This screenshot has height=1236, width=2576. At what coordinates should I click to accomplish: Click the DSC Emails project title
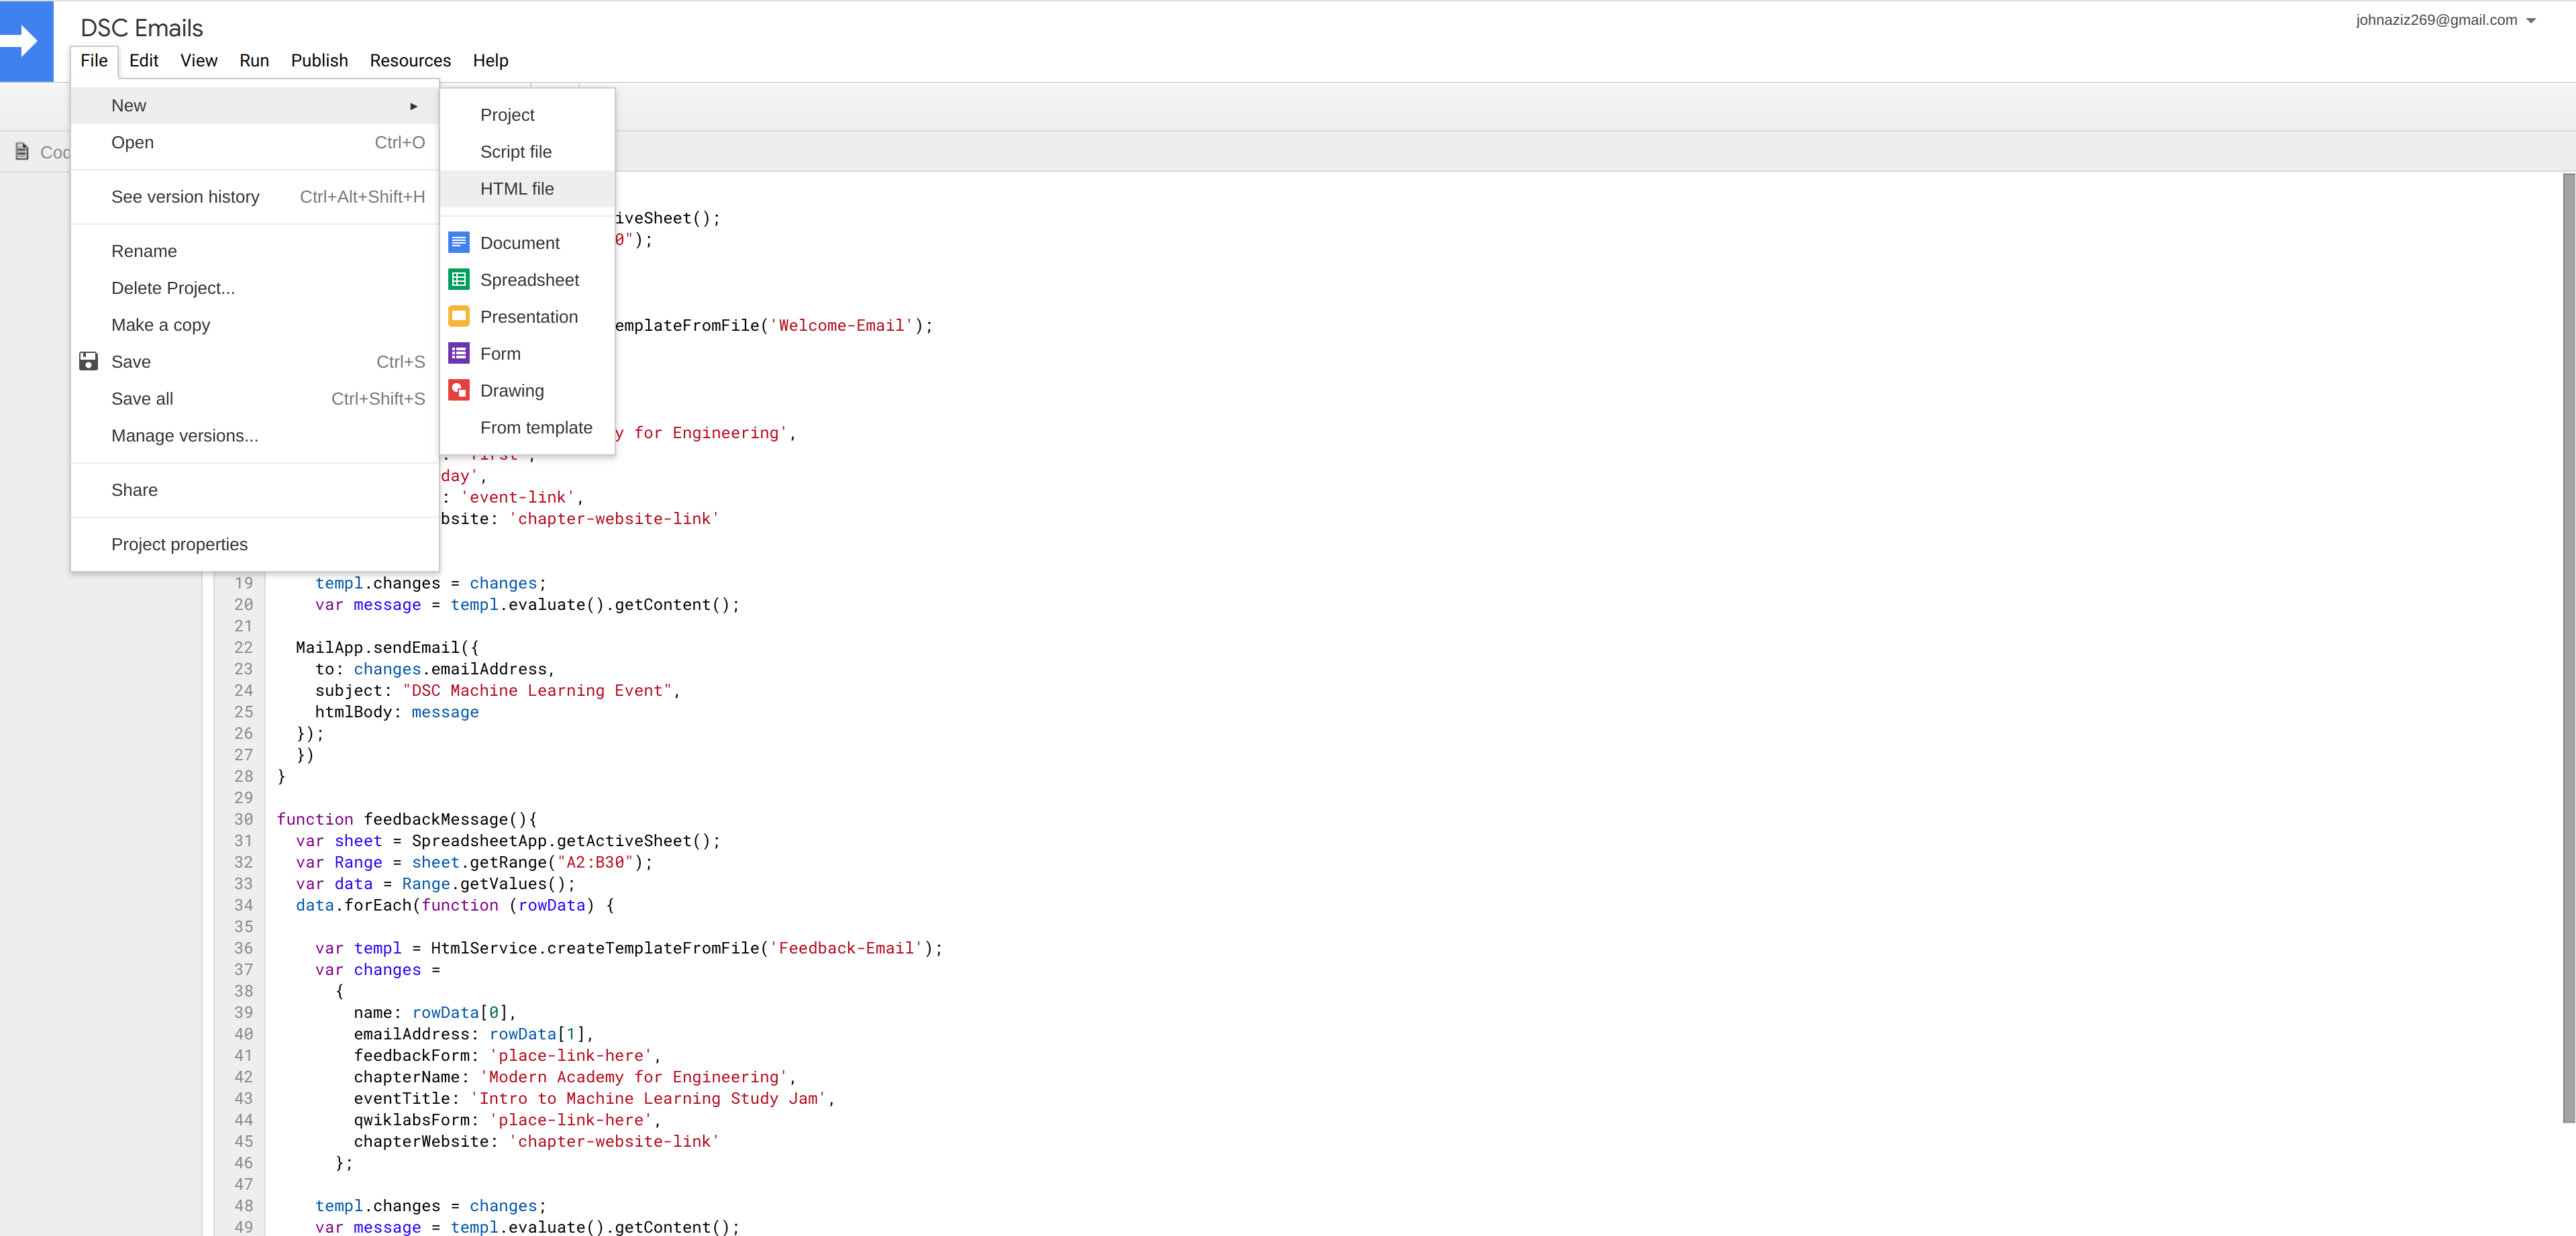click(141, 28)
